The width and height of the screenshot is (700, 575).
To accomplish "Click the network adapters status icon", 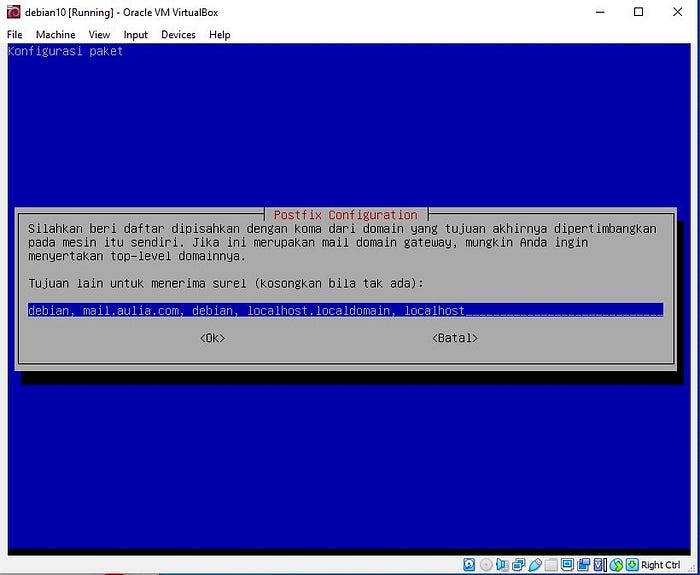I will click(x=518, y=564).
